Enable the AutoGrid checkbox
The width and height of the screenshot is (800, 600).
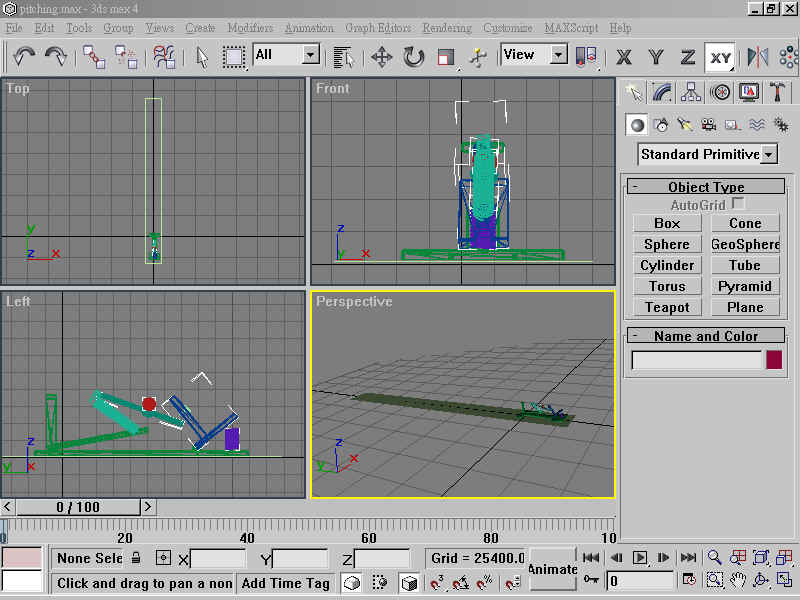(x=738, y=204)
